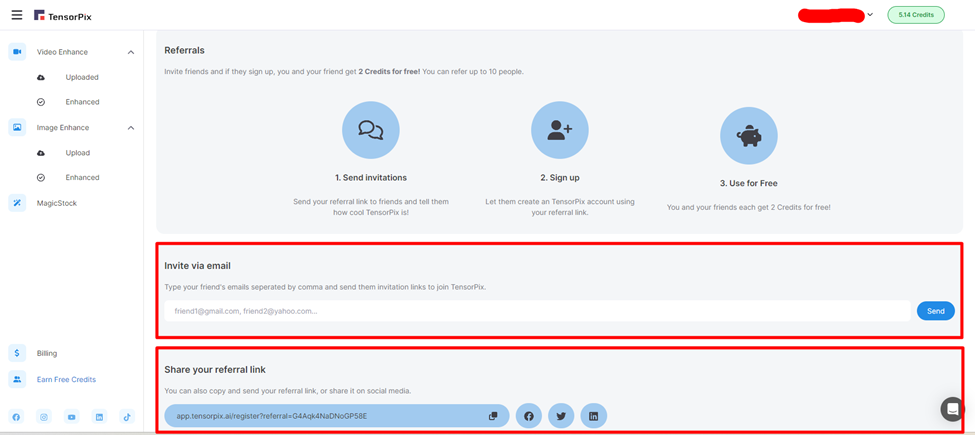Click the Image Enhance picture icon
Image resolution: width=975 pixels, height=435 pixels.
(x=17, y=127)
